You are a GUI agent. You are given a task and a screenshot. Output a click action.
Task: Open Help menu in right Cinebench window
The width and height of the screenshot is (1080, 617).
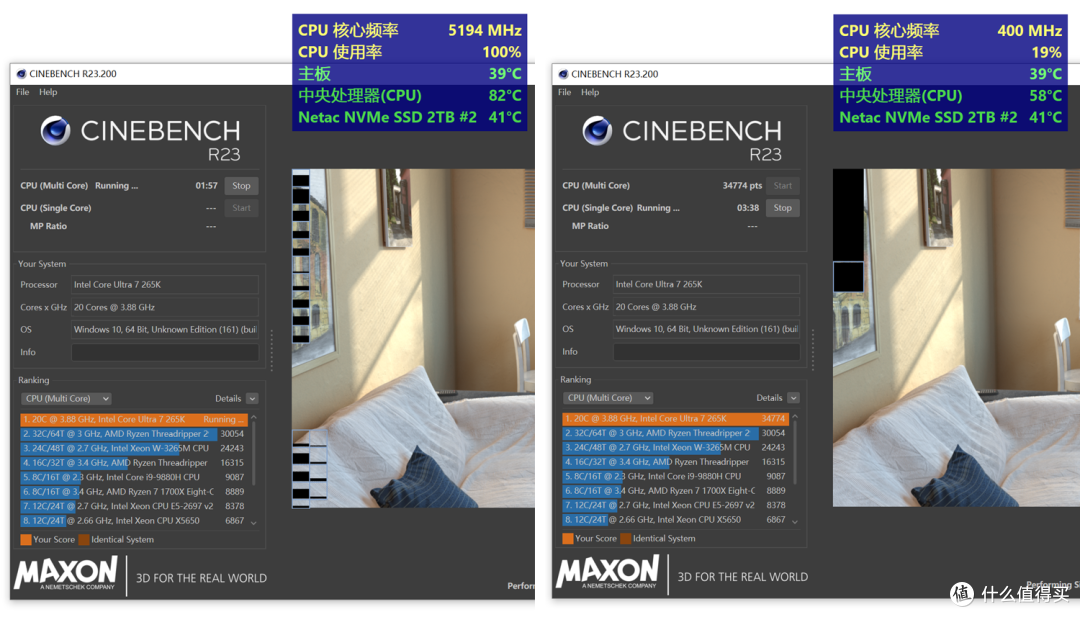590,92
